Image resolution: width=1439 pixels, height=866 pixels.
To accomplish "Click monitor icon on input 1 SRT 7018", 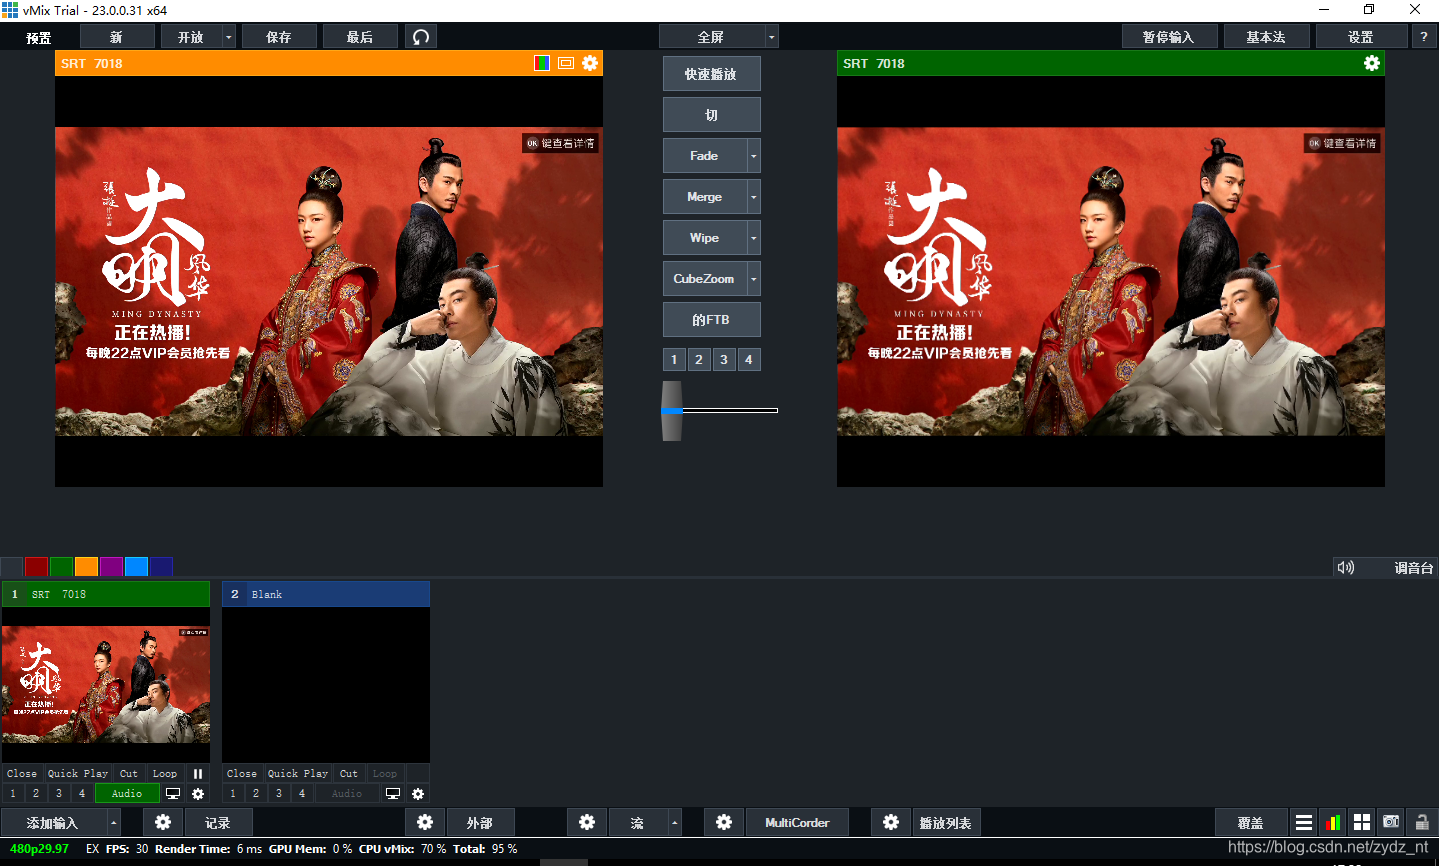I will [x=173, y=794].
